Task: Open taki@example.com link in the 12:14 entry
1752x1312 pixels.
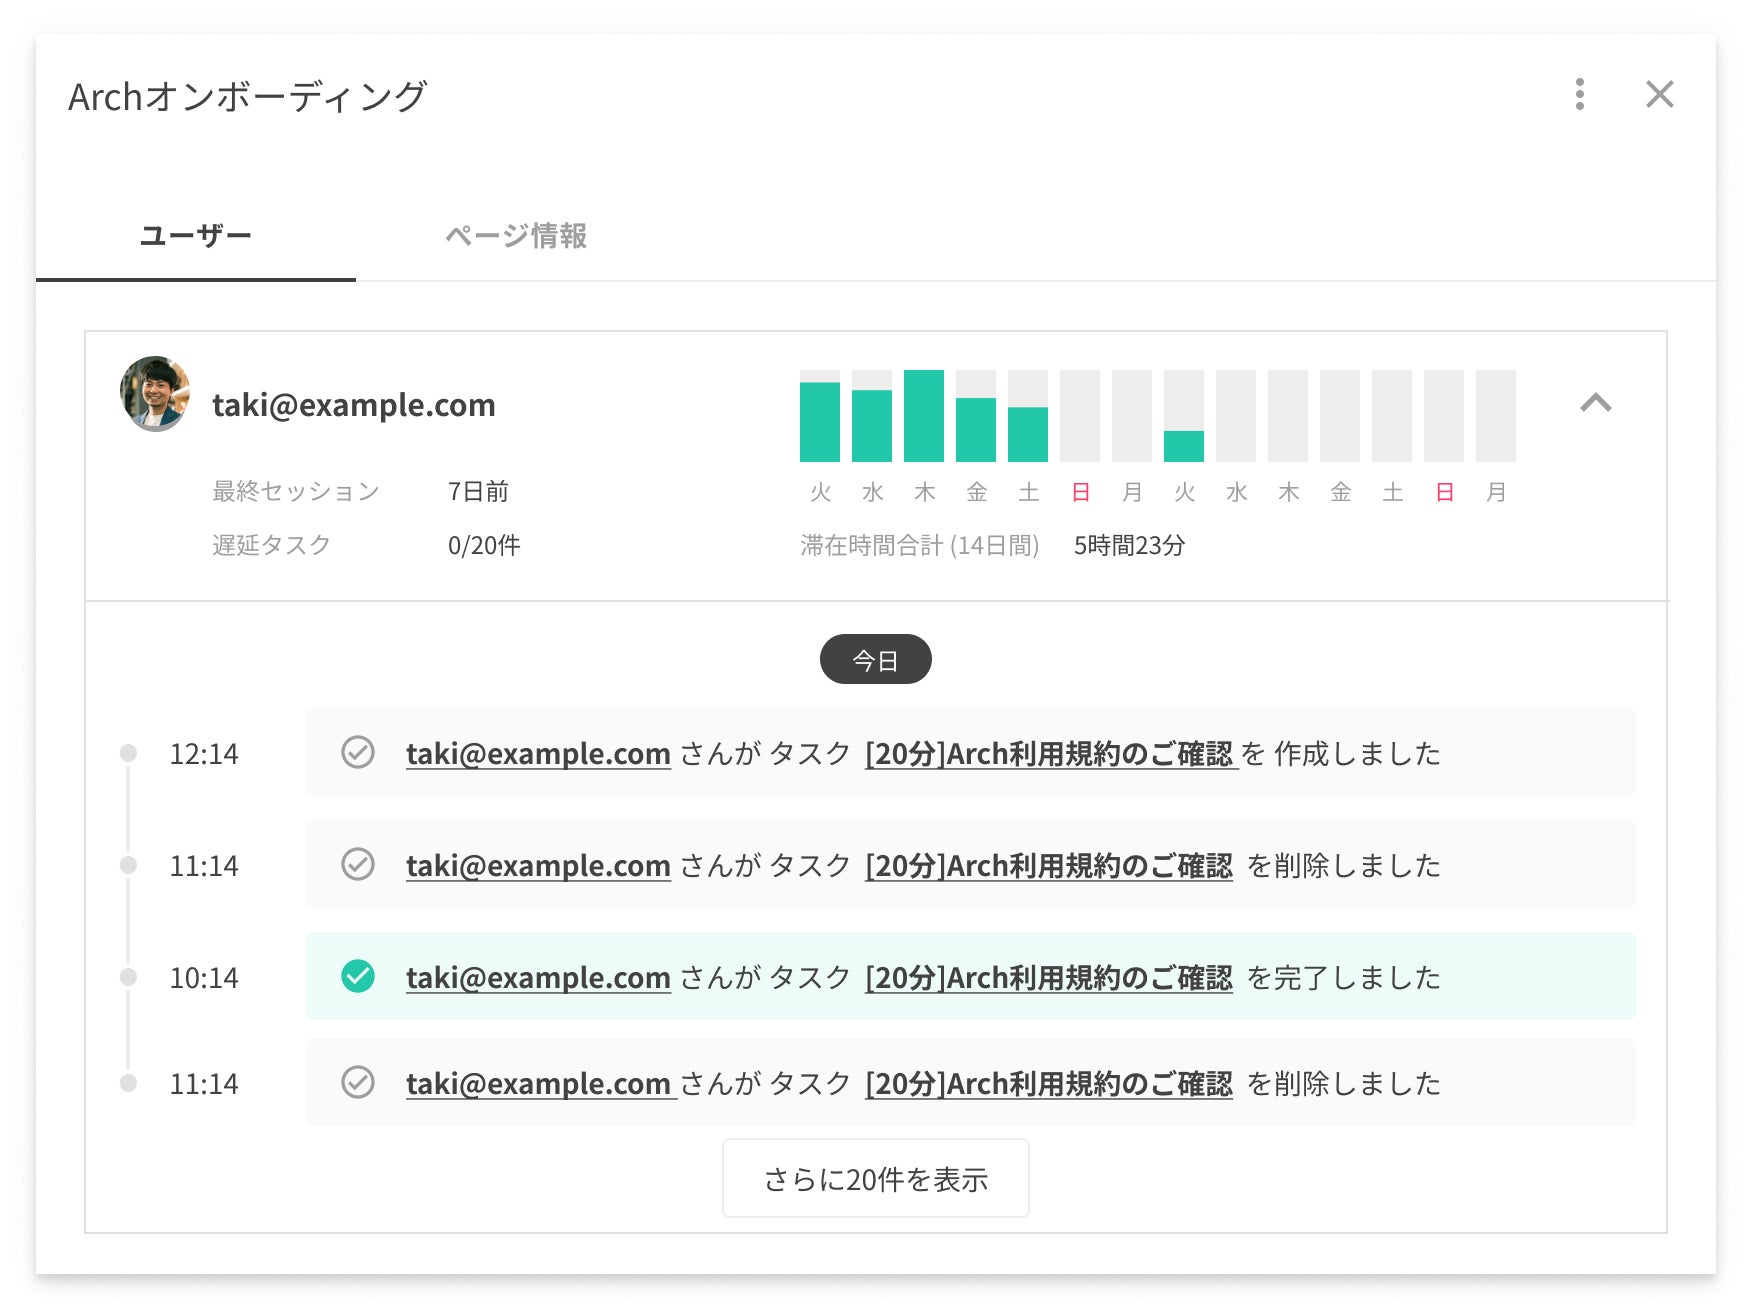Action: tap(538, 754)
